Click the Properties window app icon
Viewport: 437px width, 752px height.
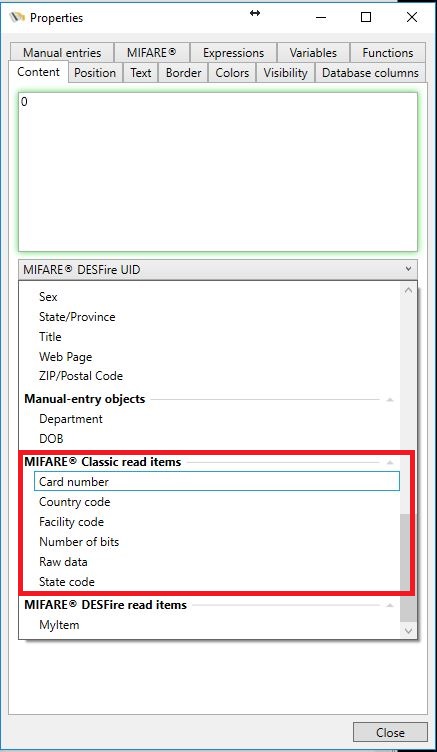(x=17, y=18)
